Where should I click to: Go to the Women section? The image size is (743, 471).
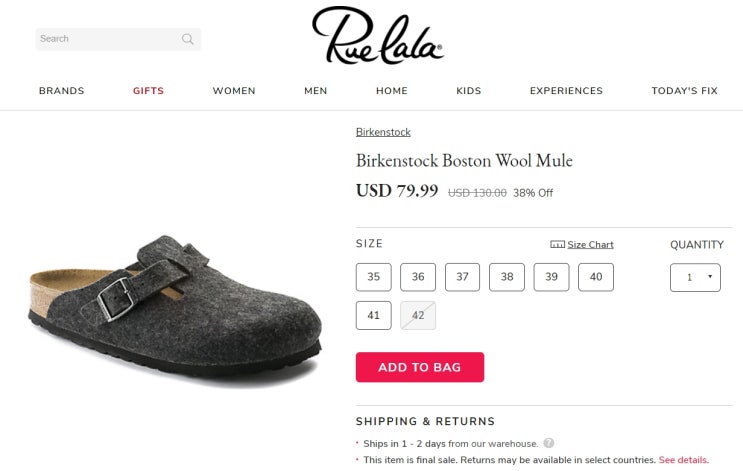click(x=234, y=91)
